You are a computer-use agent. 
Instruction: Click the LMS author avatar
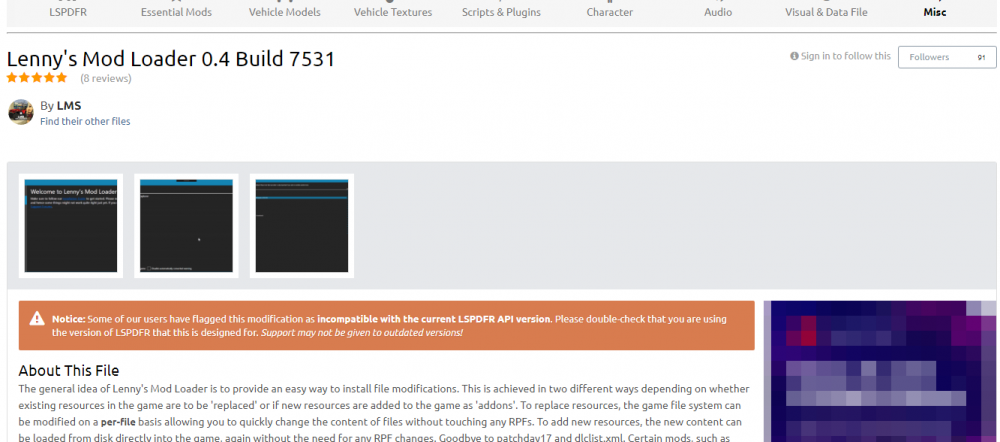(20, 112)
